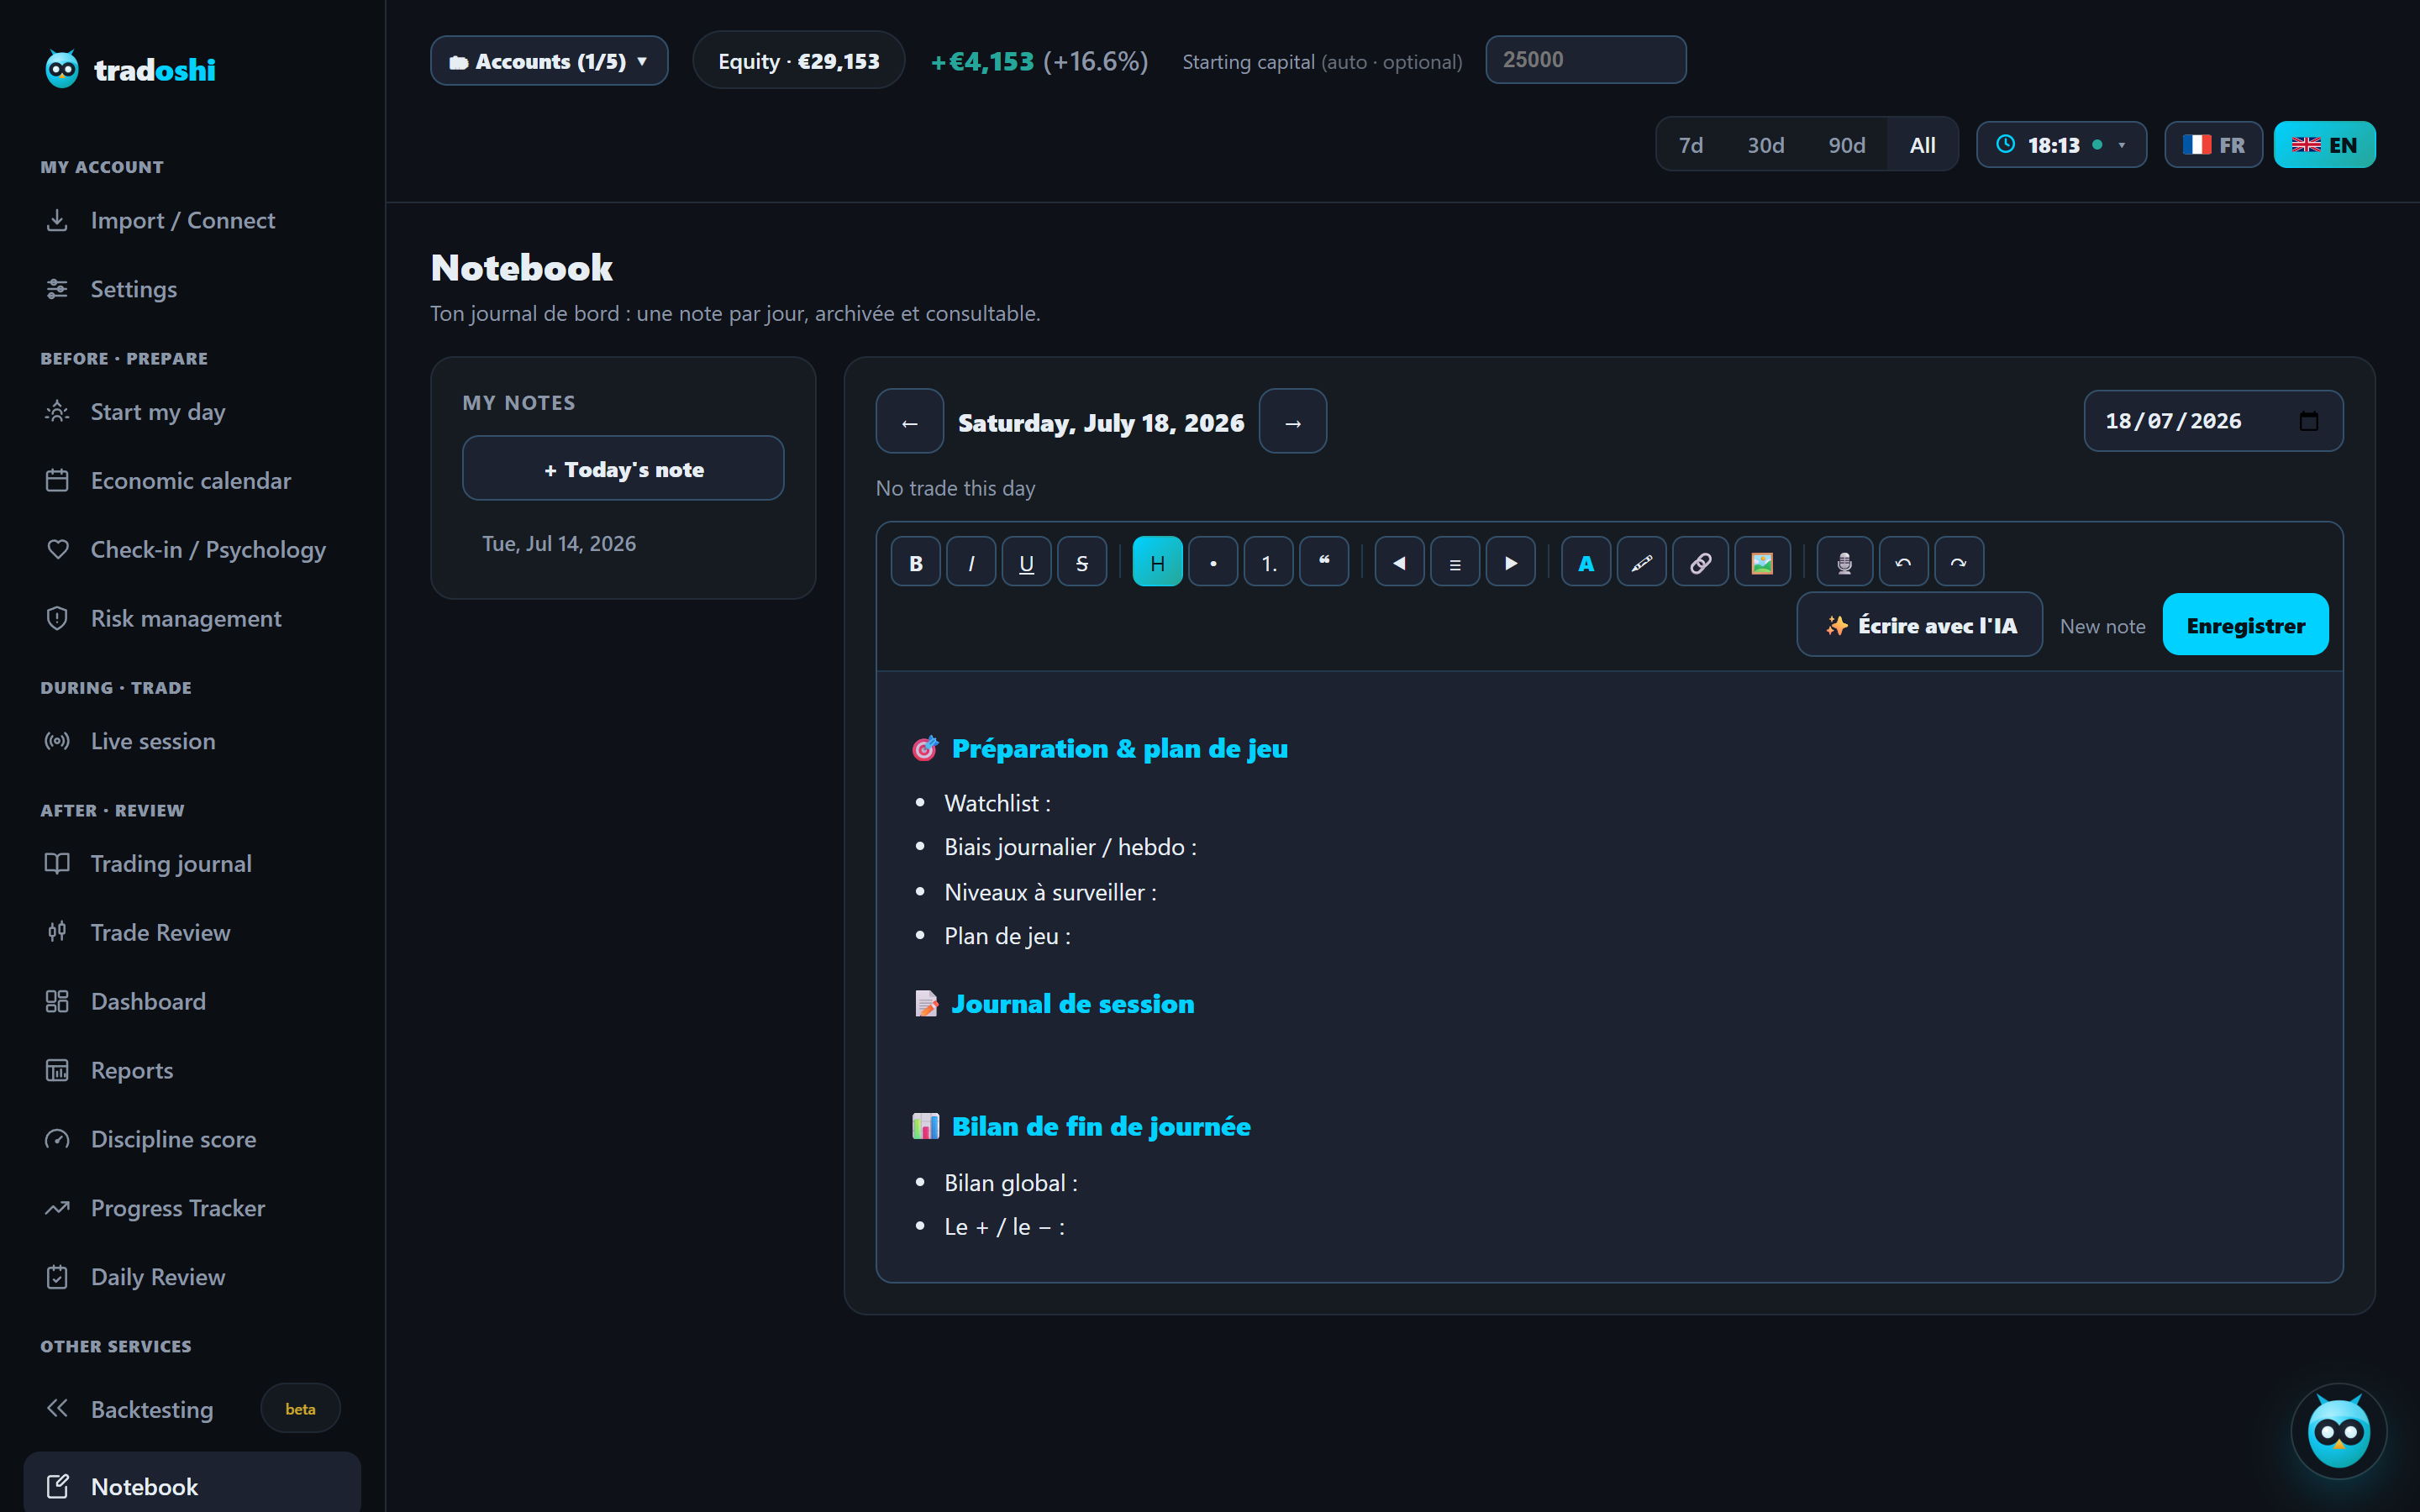Open Discipline score

coord(192,1139)
